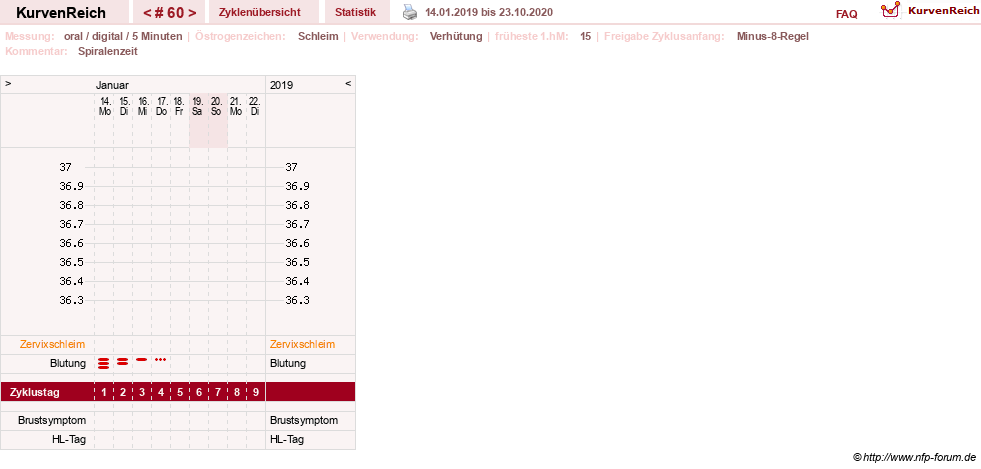Screen dimensions: 981x469
Task: Click the 'Messung:' label
Action: pyautogui.click(x=29, y=36)
